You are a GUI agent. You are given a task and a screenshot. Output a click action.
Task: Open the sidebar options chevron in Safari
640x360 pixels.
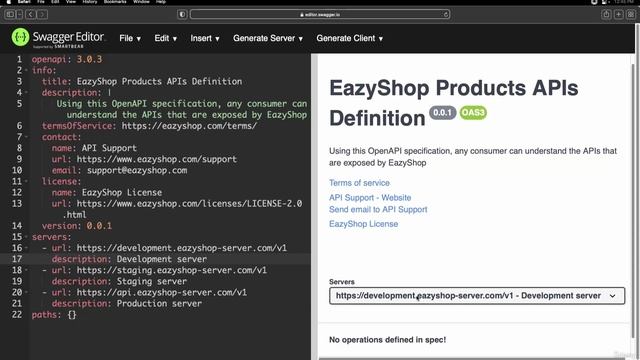(20, 15)
